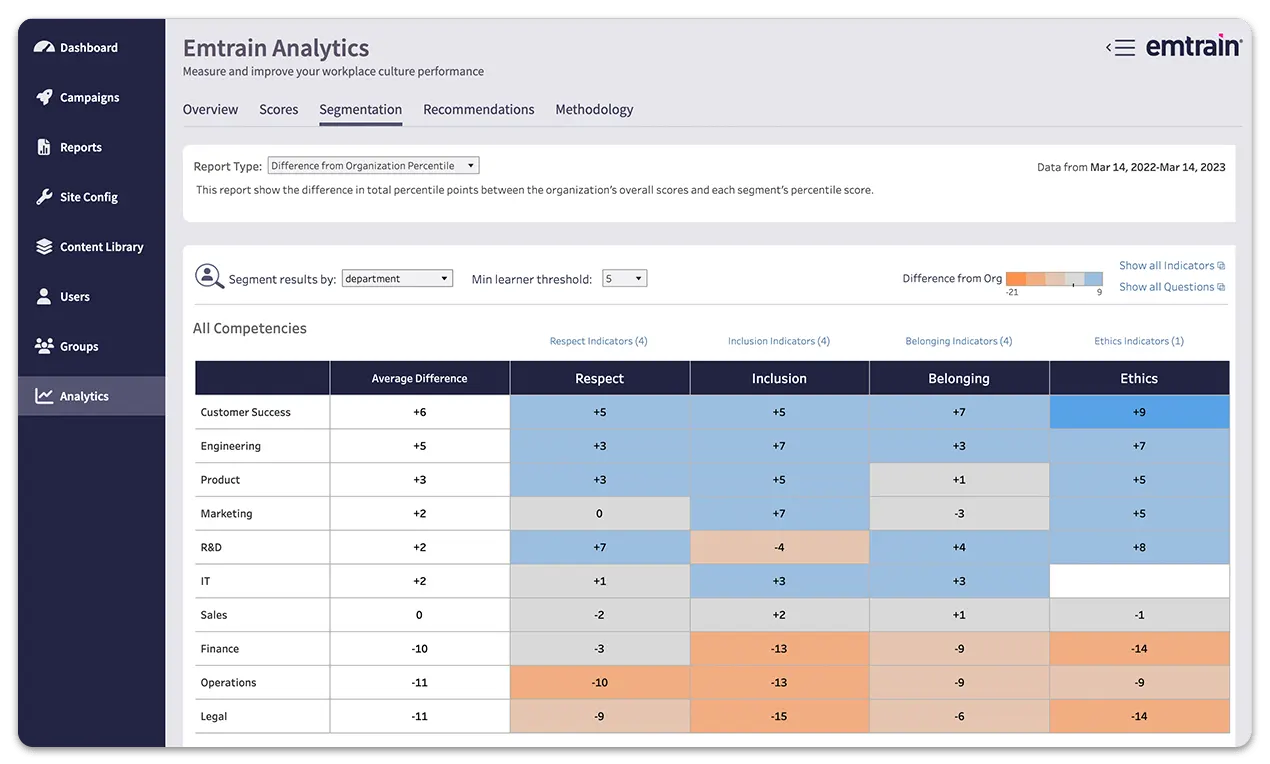Select the Legal row label

[214, 716]
